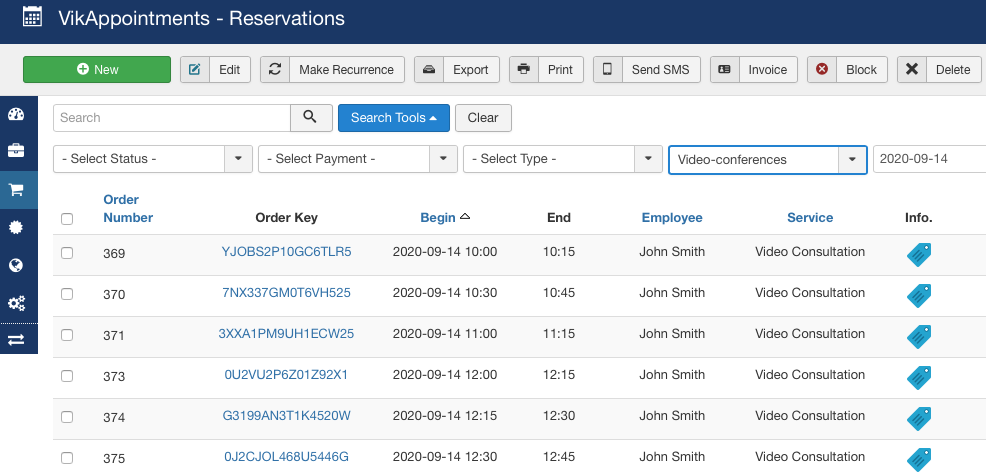Open the Select Payment dropdown

coord(358,159)
